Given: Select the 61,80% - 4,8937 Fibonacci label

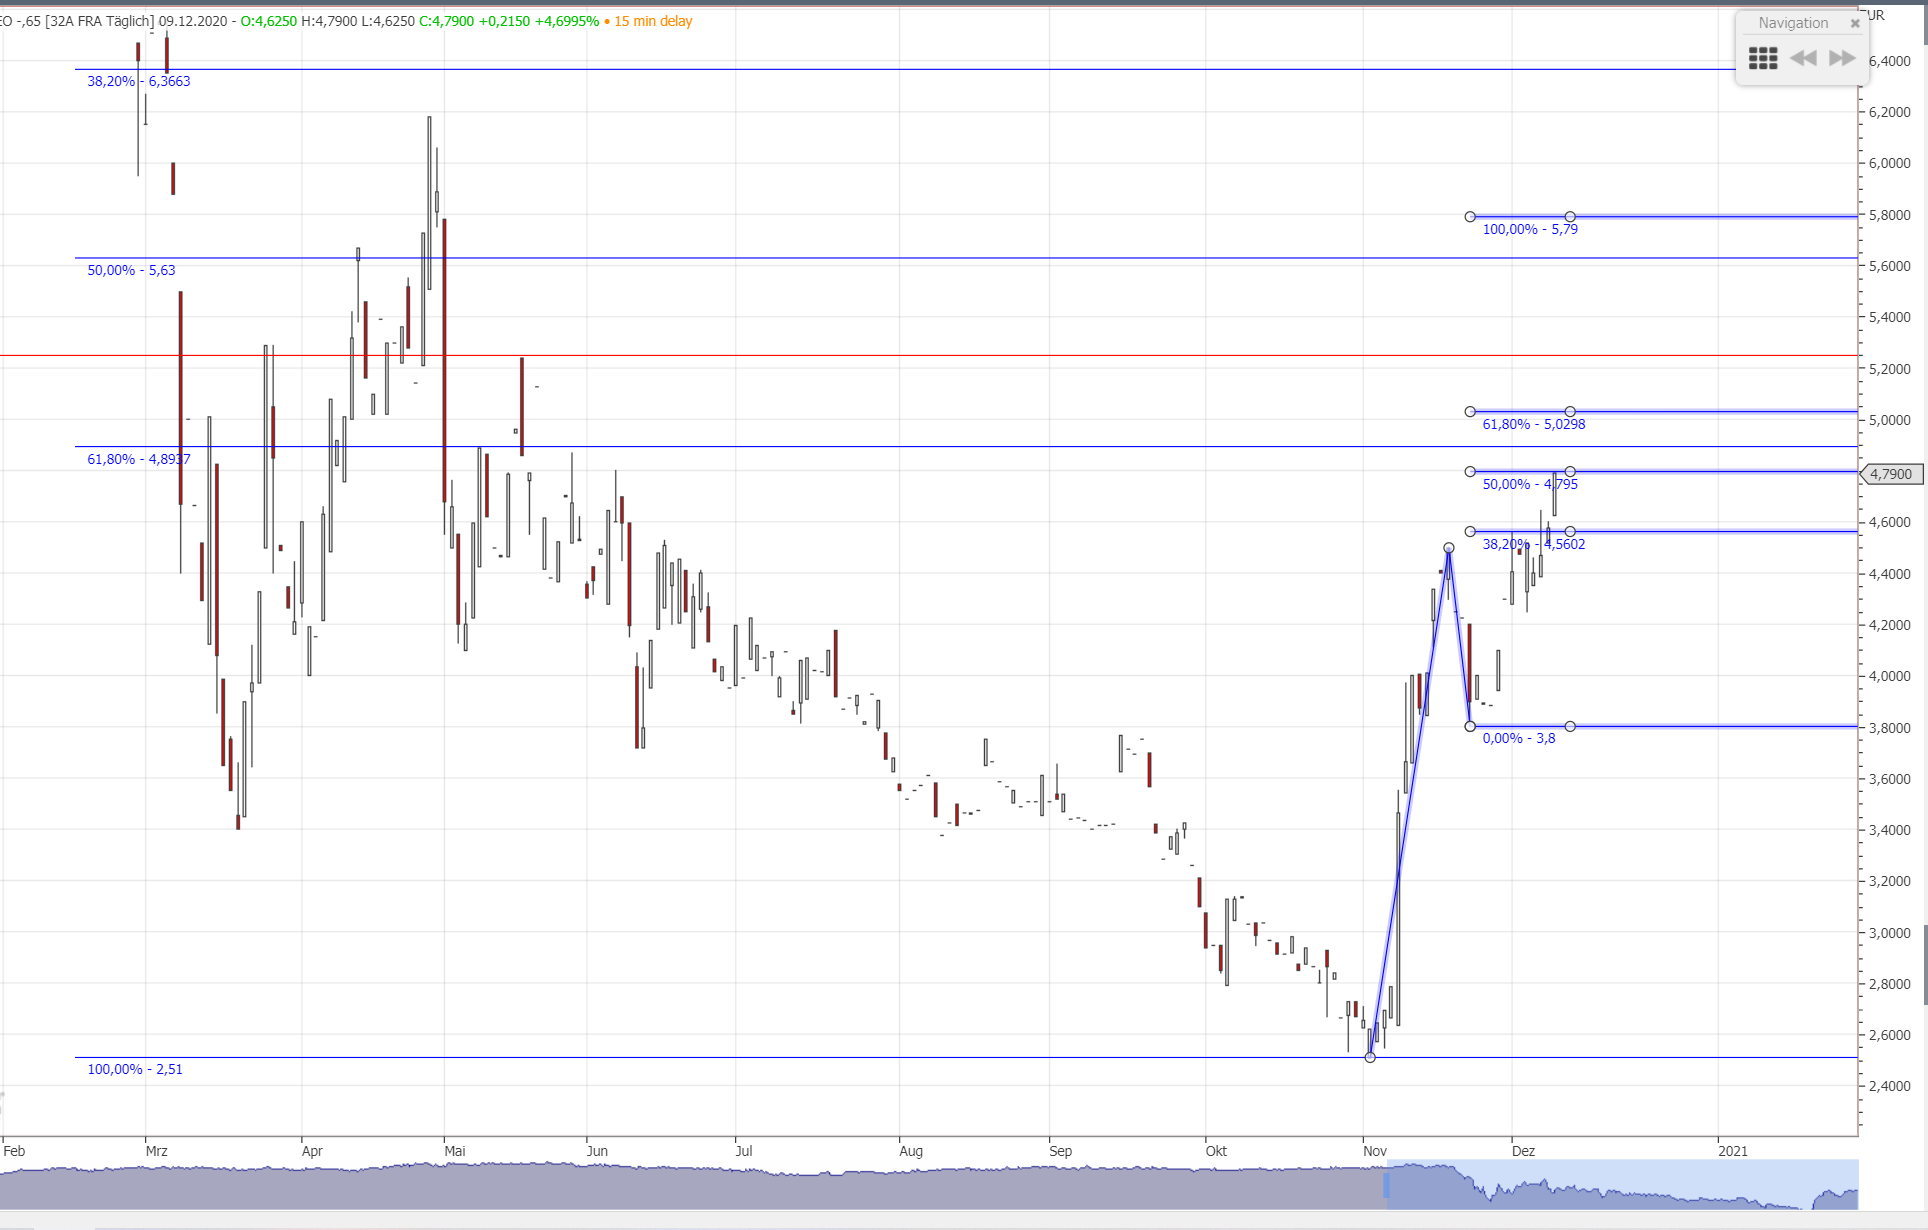Looking at the screenshot, I should pos(138,460).
